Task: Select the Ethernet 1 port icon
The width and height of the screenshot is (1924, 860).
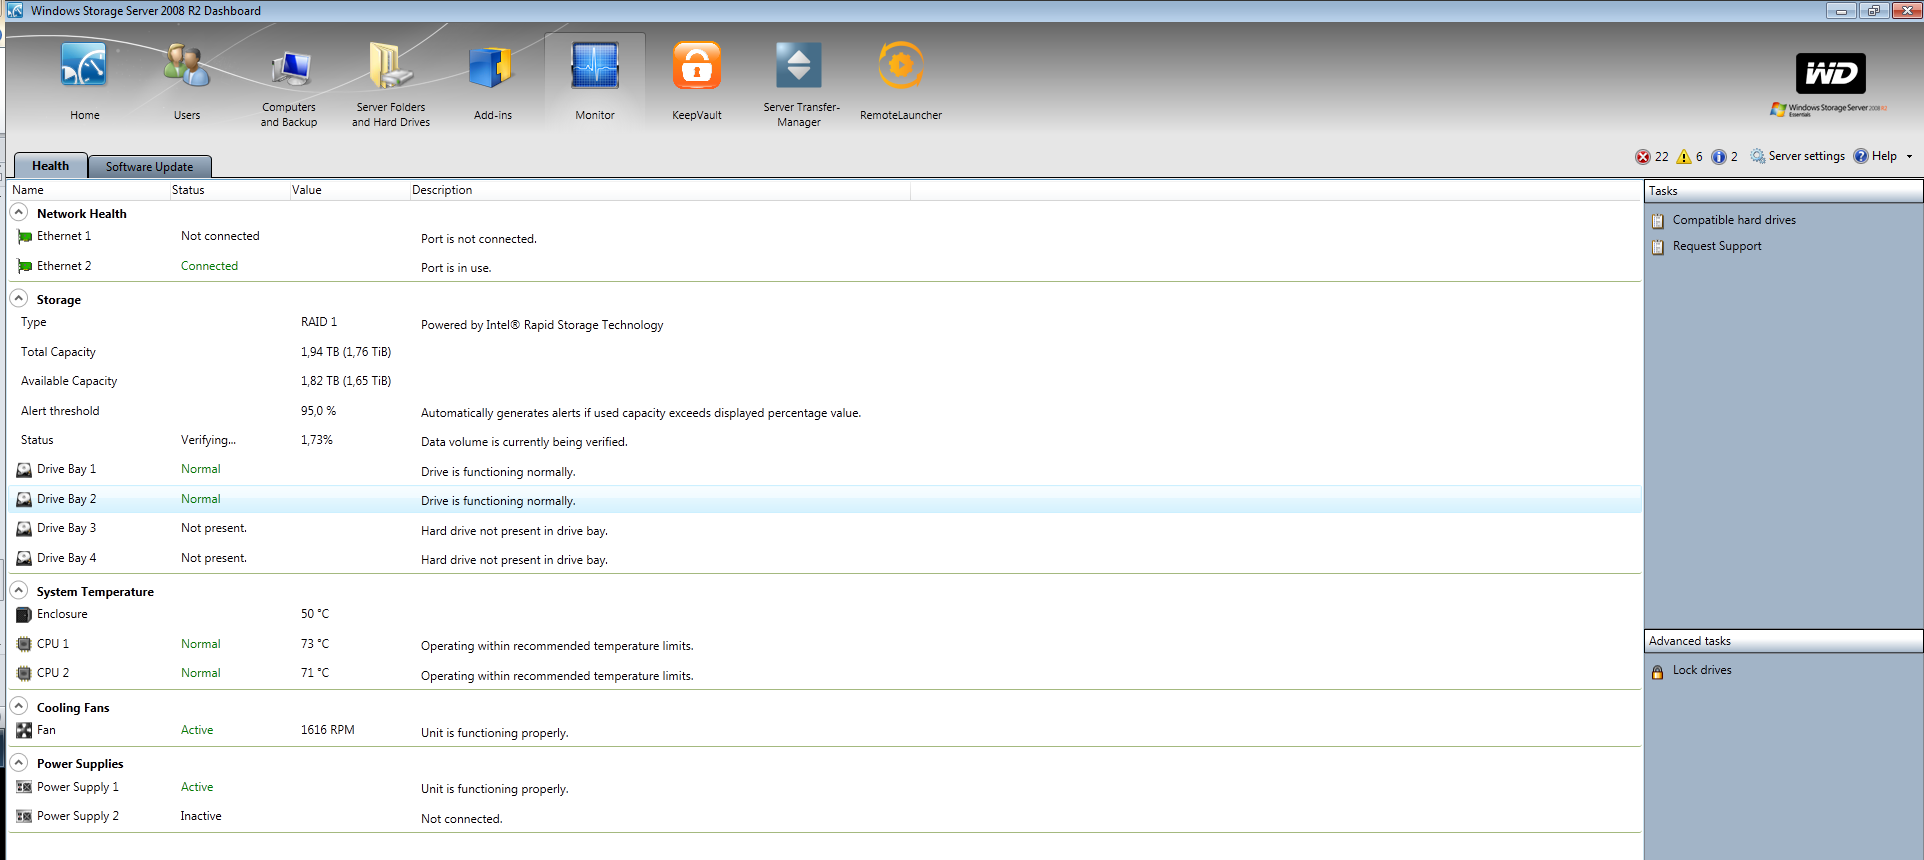Action: 24,237
